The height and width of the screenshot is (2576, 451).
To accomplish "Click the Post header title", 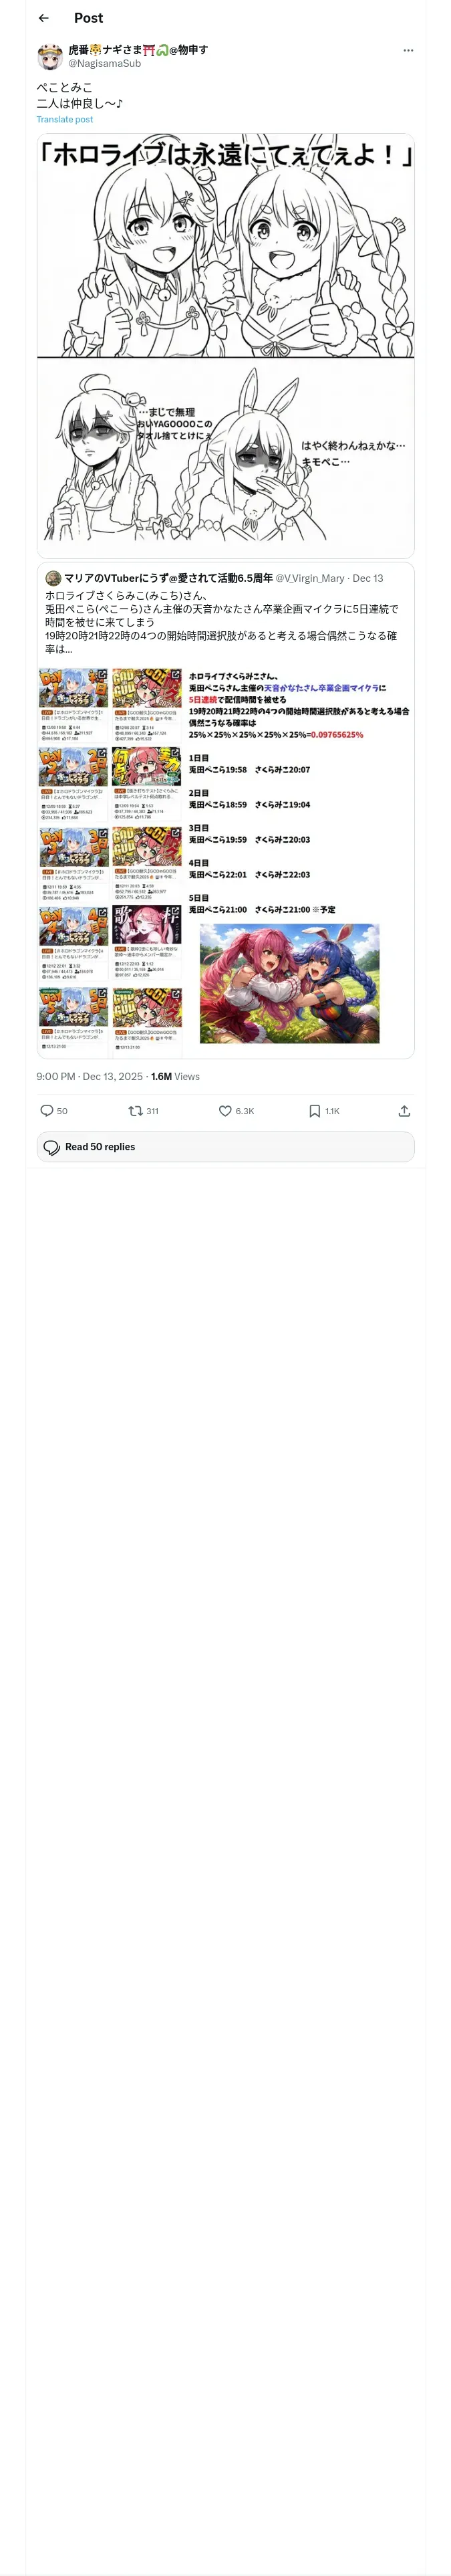I will (x=88, y=18).
